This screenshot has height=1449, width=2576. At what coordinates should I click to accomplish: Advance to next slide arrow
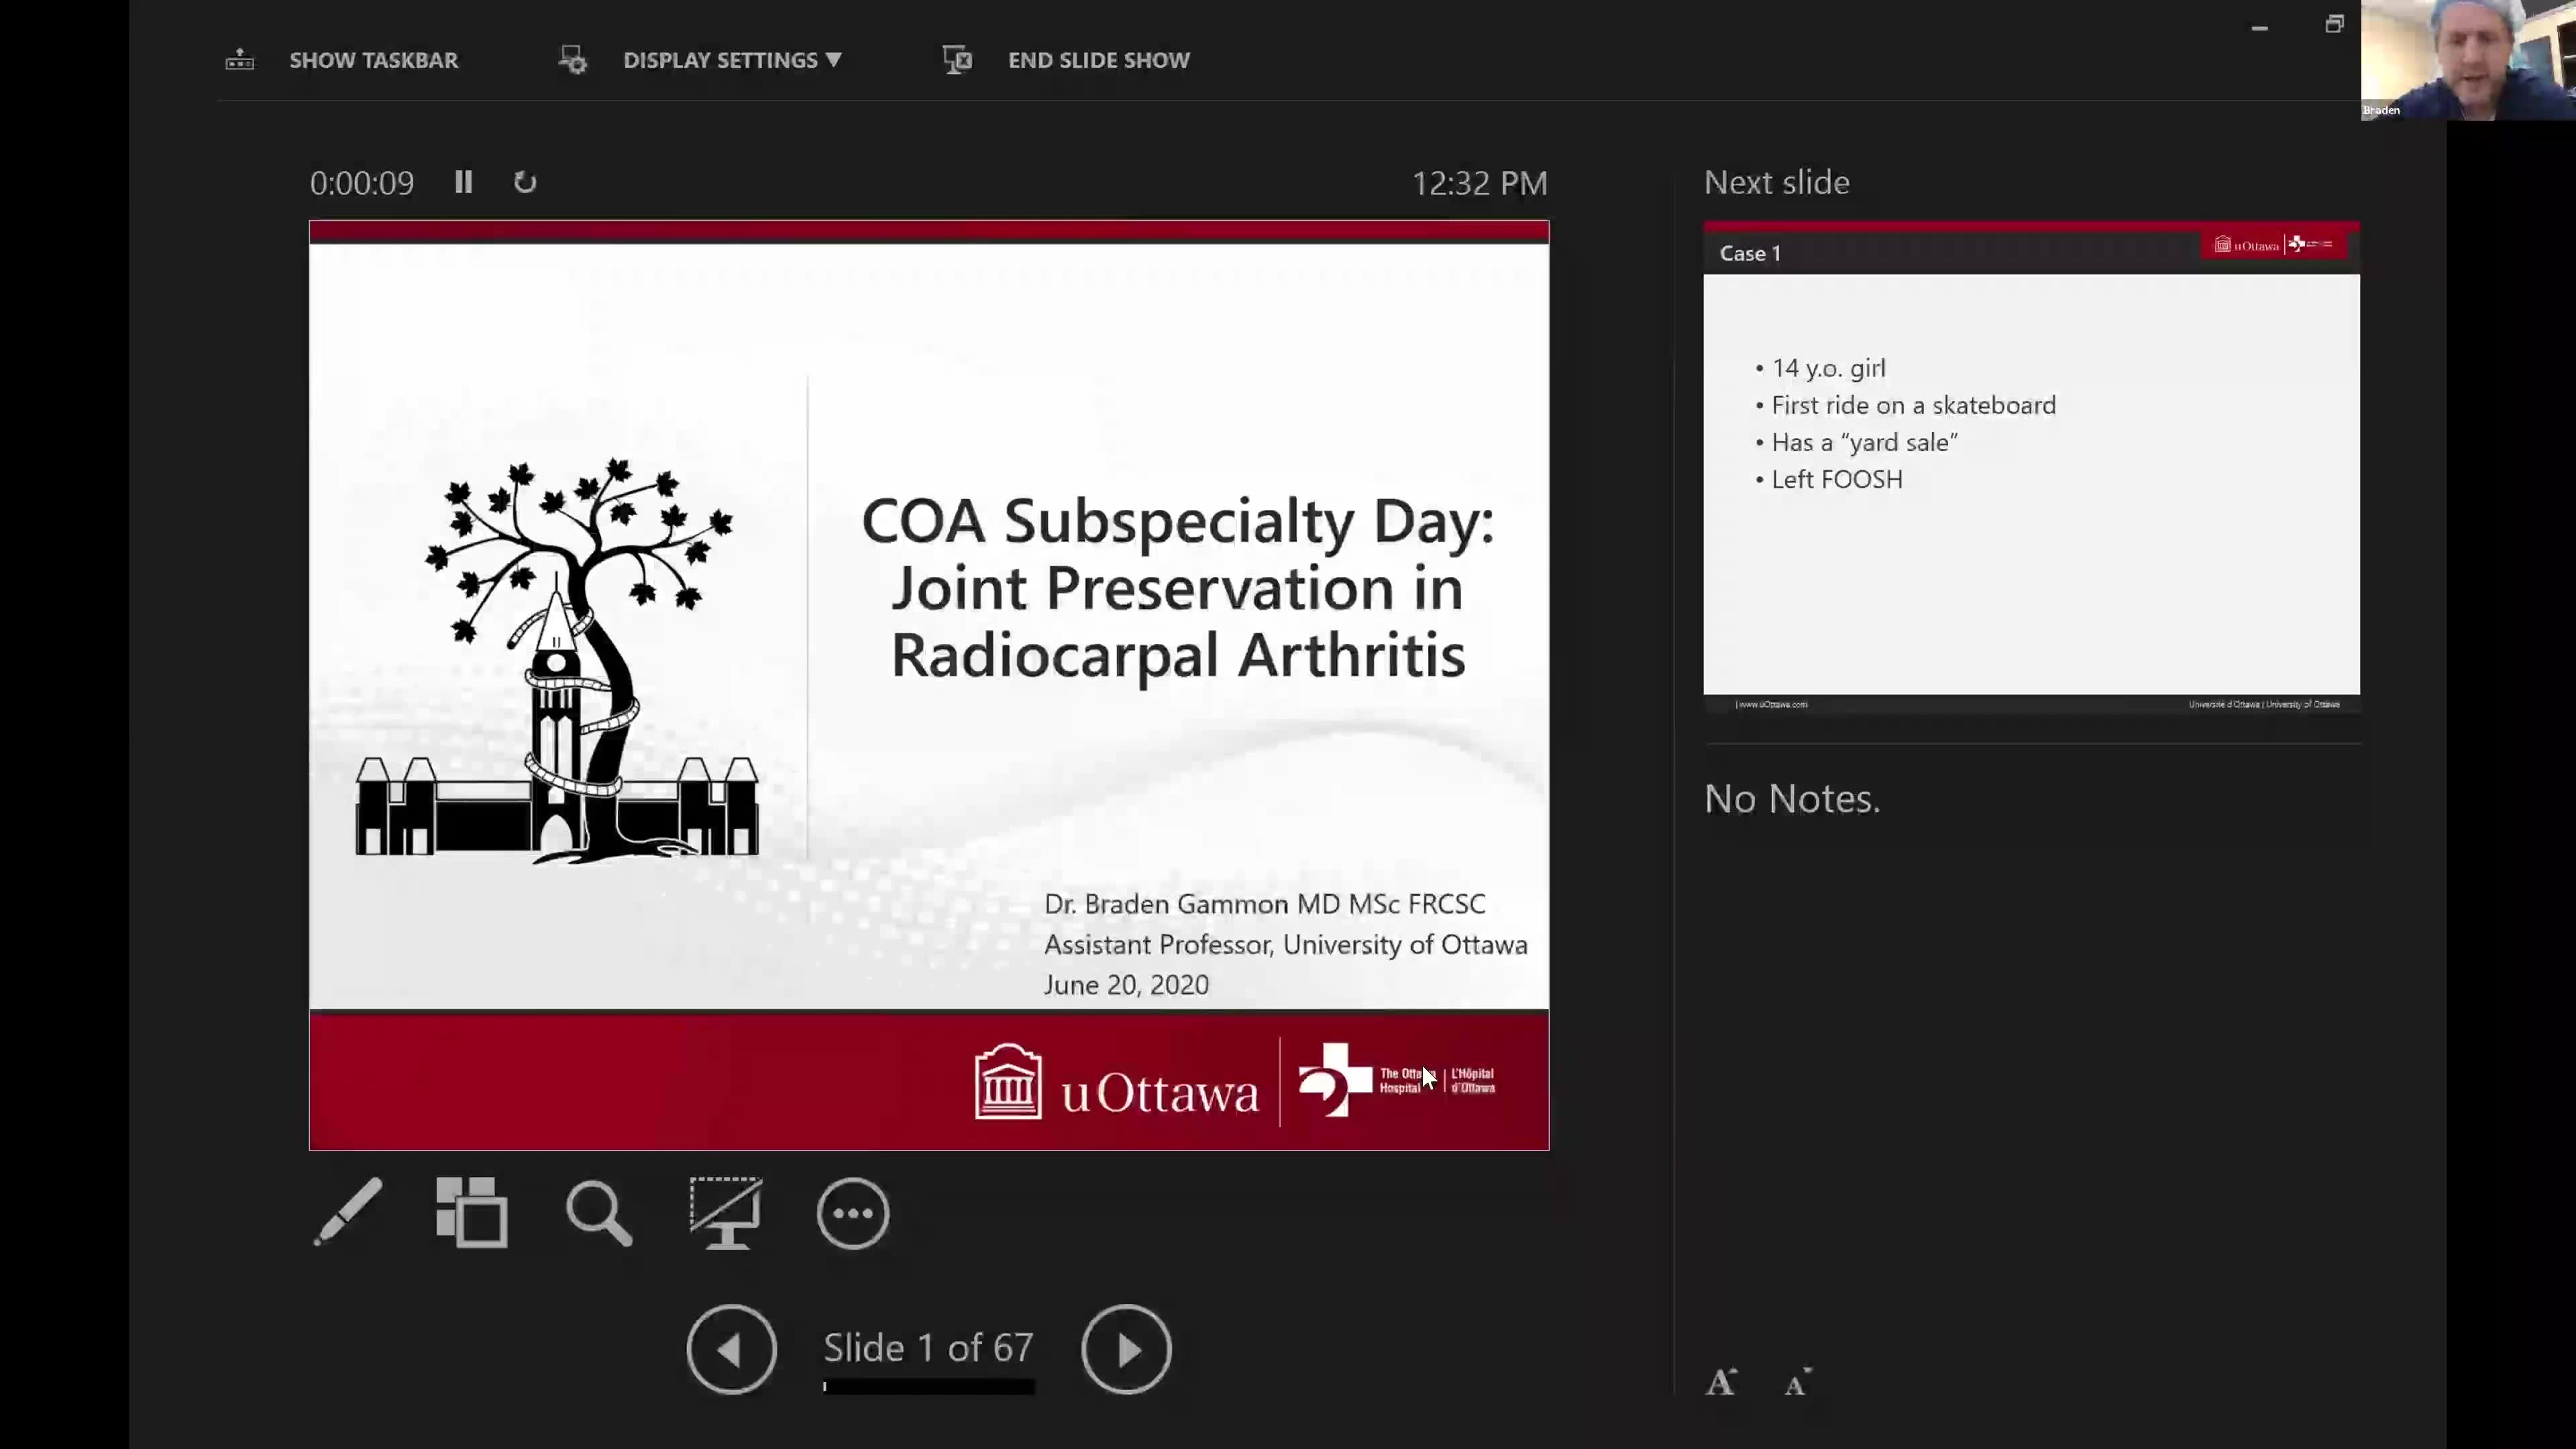1126,1349
